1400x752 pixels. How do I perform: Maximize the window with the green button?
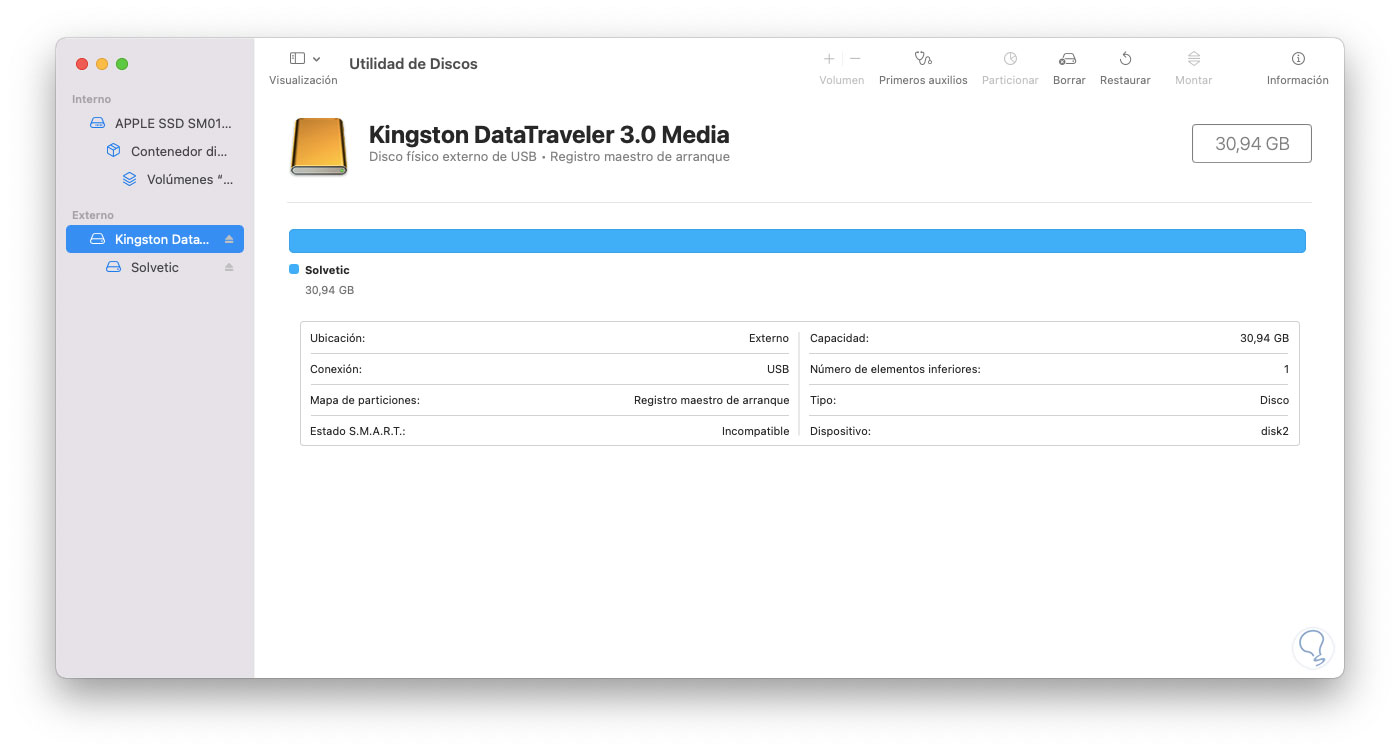coord(122,64)
